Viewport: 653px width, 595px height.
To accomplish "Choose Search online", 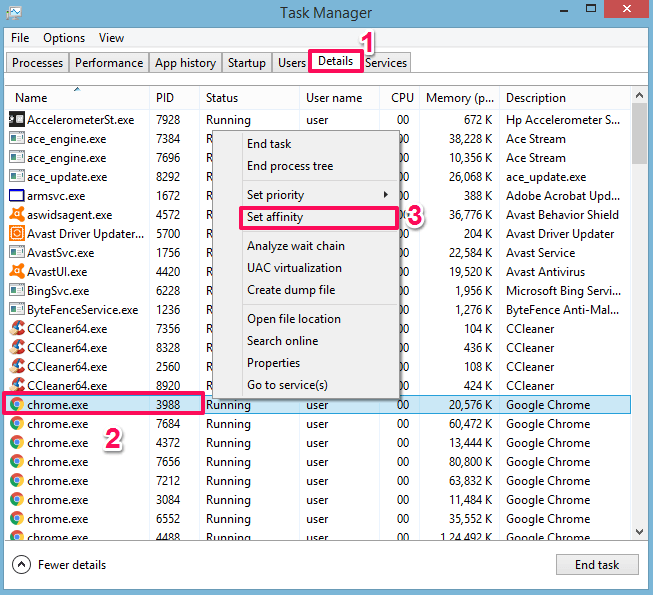I will click(318, 341).
